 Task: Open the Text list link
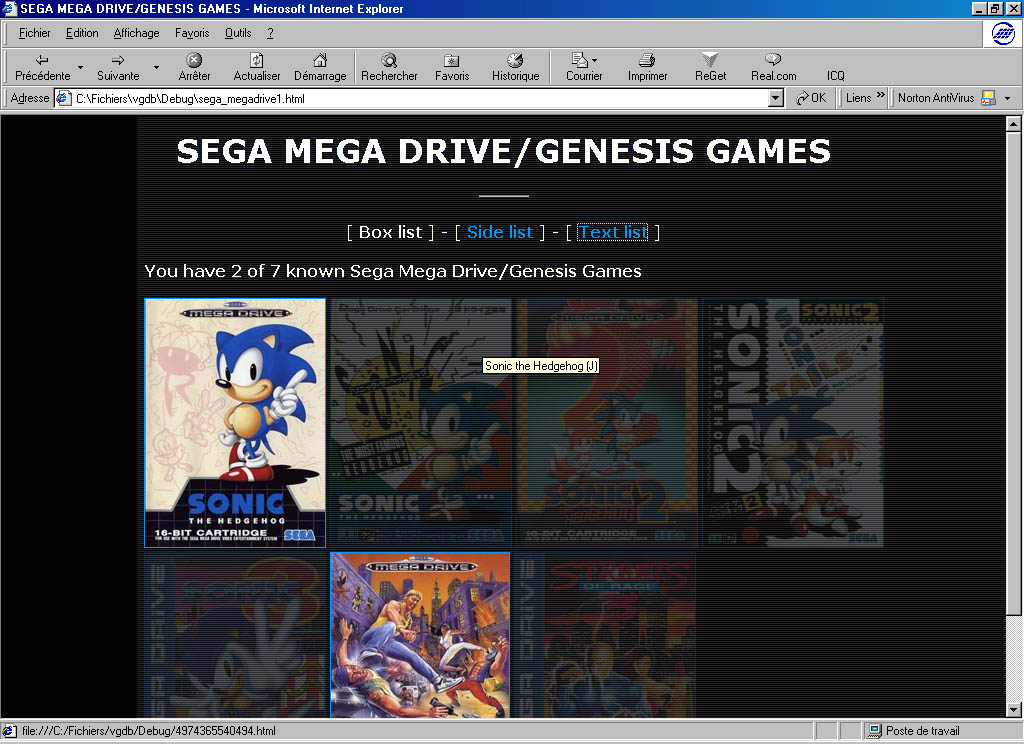tap(613, 232)
